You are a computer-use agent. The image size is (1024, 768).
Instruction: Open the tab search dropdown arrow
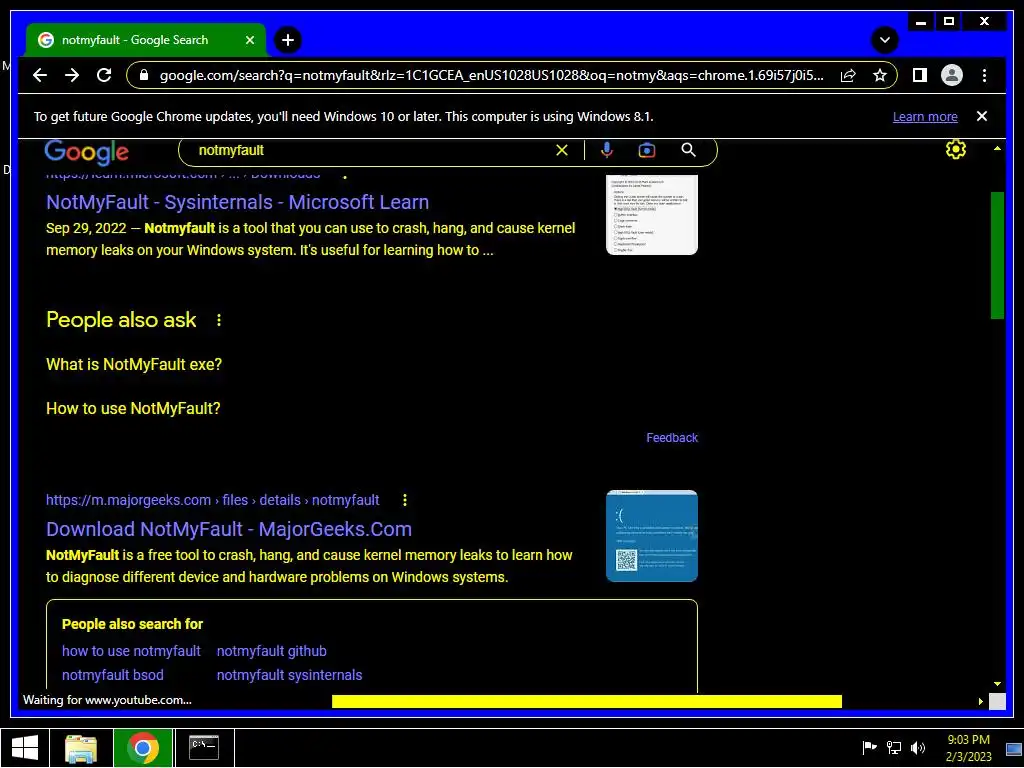tap(885, 40)
